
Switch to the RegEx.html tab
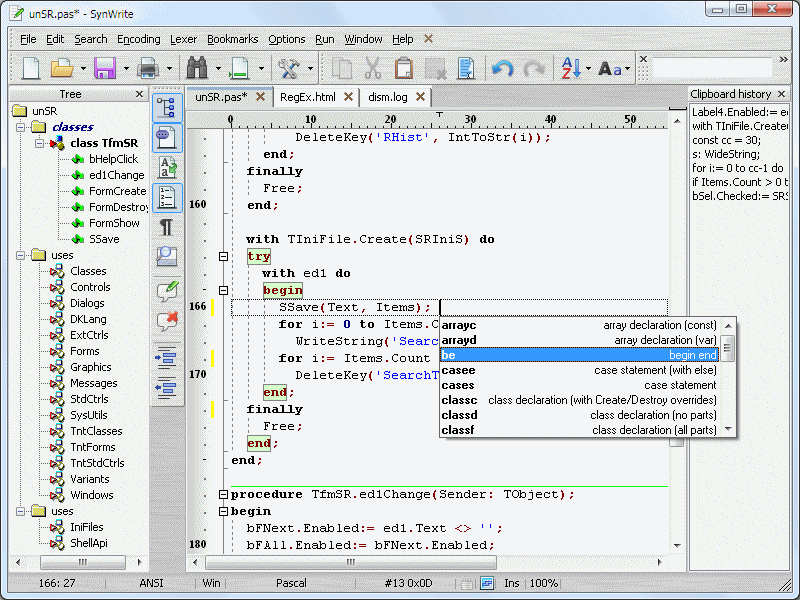point(308,97)
